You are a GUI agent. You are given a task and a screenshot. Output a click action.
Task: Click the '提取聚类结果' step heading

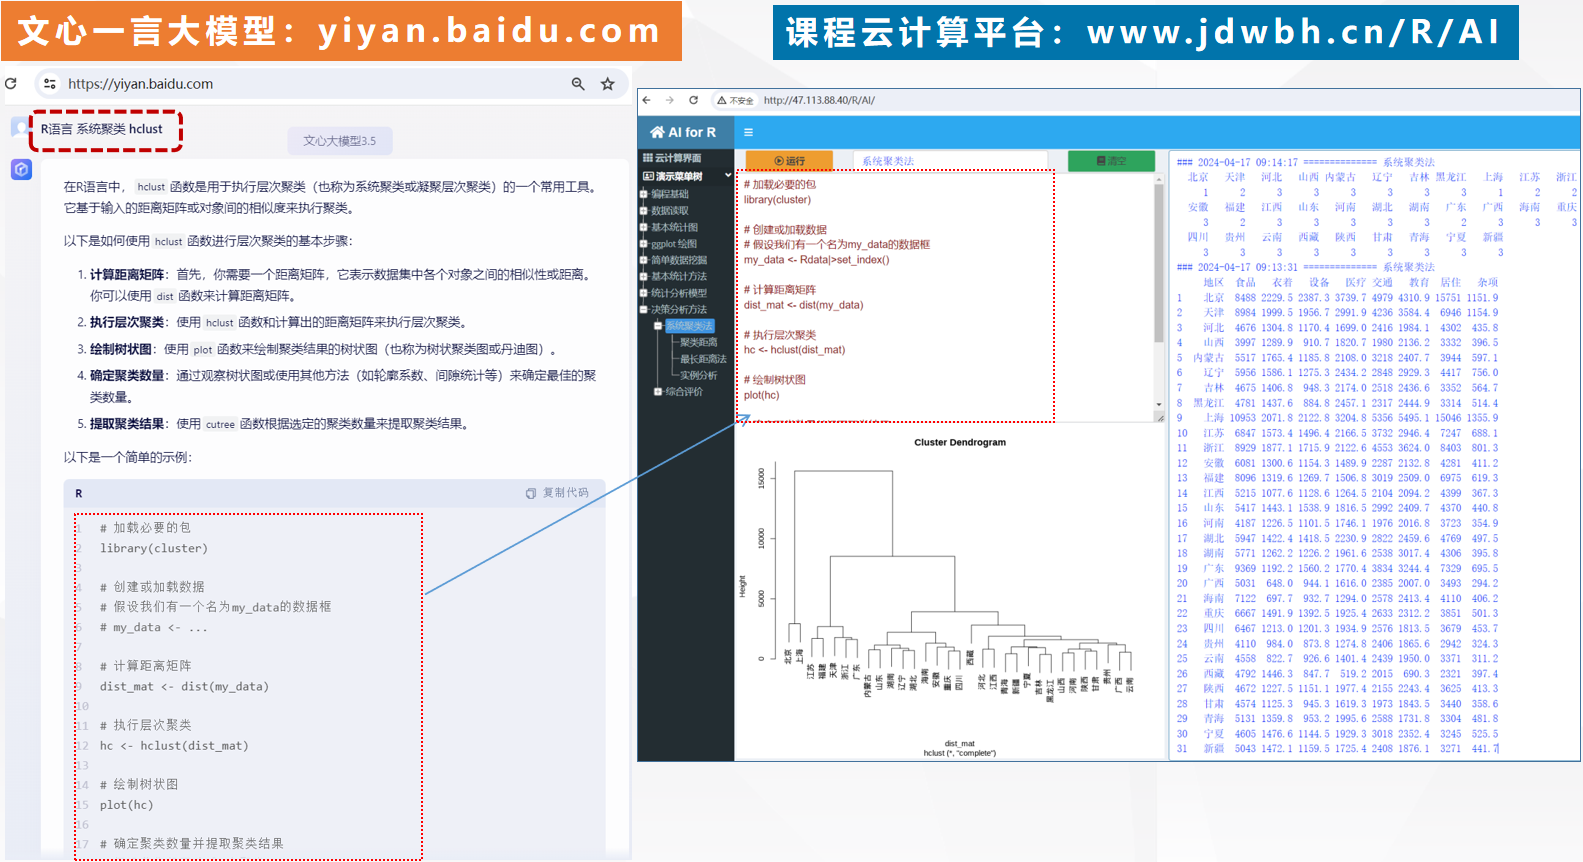coord(127,424)
